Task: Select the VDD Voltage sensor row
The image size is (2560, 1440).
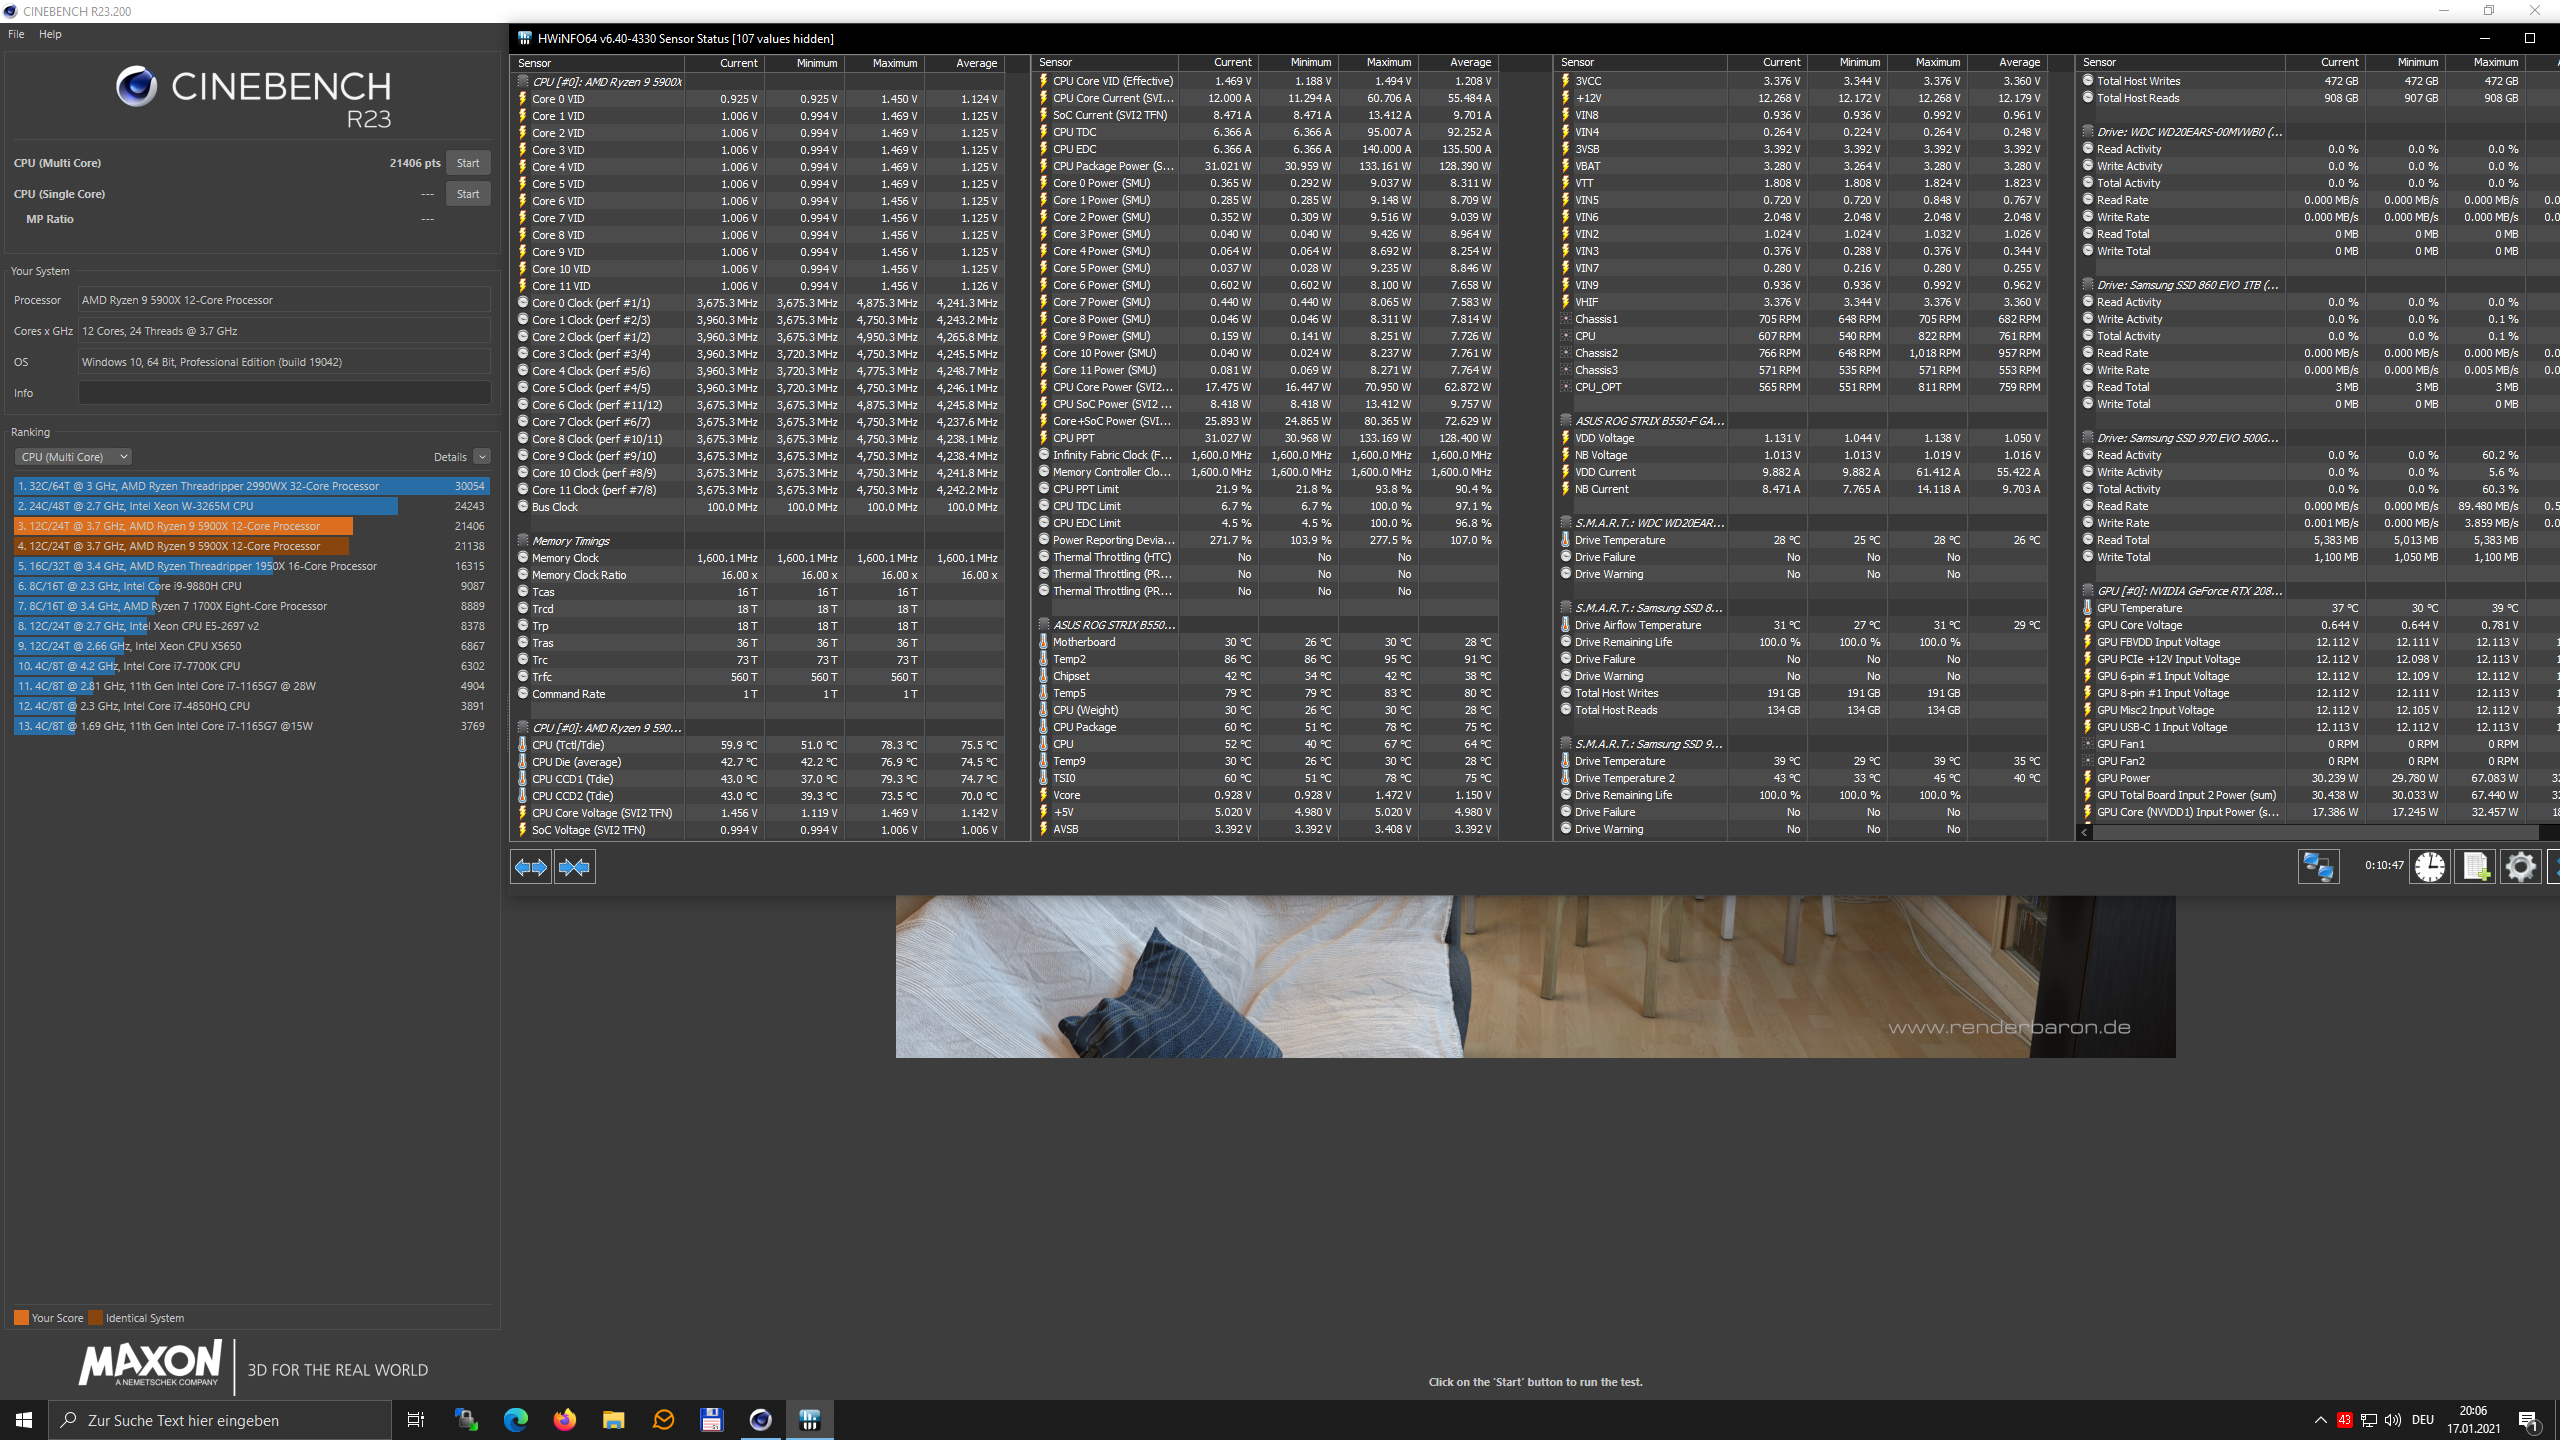Action: (1802, 438)
